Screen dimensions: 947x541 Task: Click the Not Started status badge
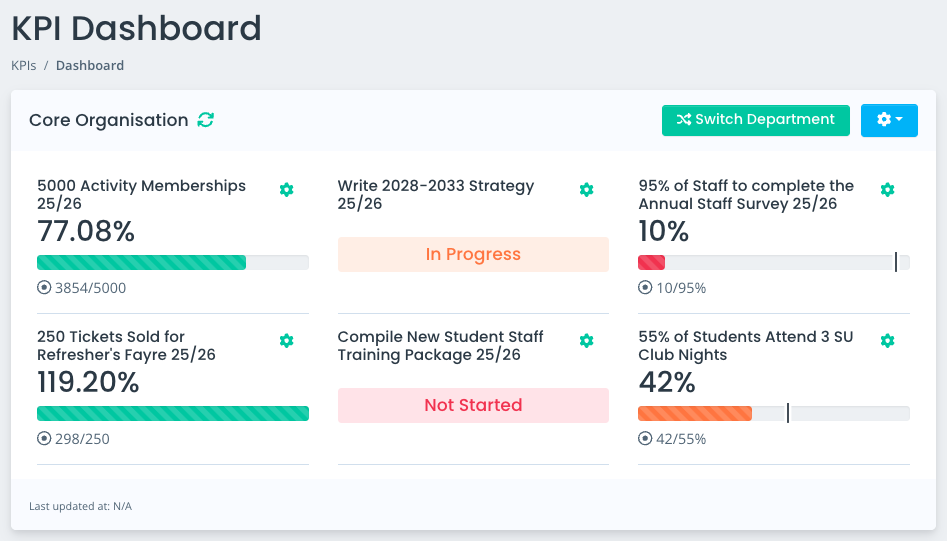pos(473,405)
